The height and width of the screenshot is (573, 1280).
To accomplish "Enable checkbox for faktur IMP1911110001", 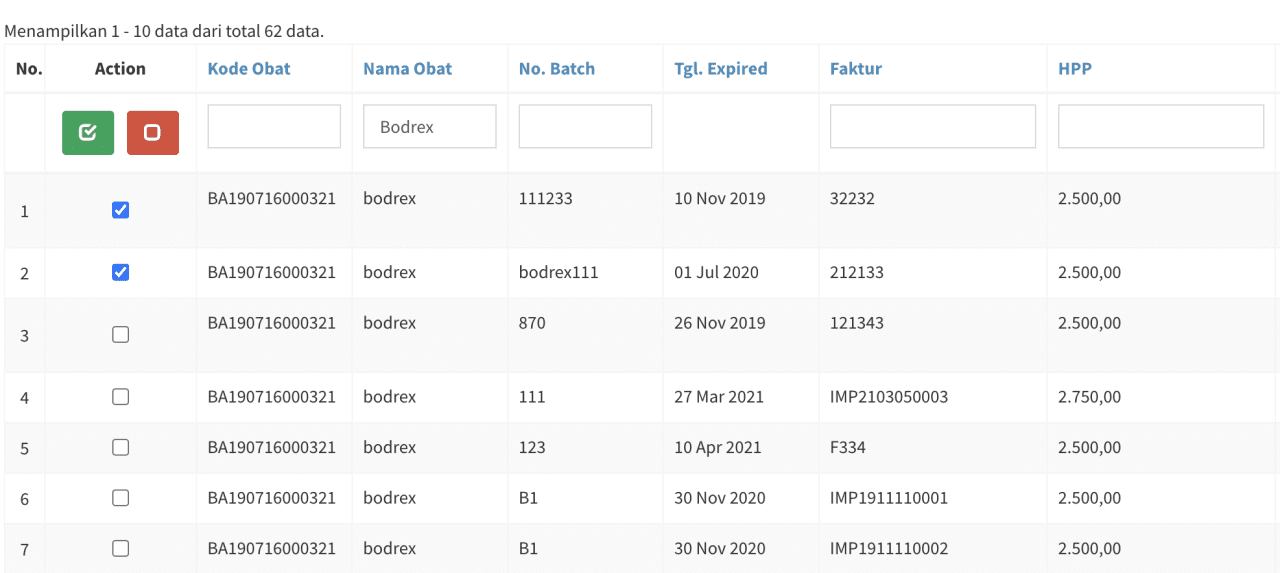I will (121, 497).
